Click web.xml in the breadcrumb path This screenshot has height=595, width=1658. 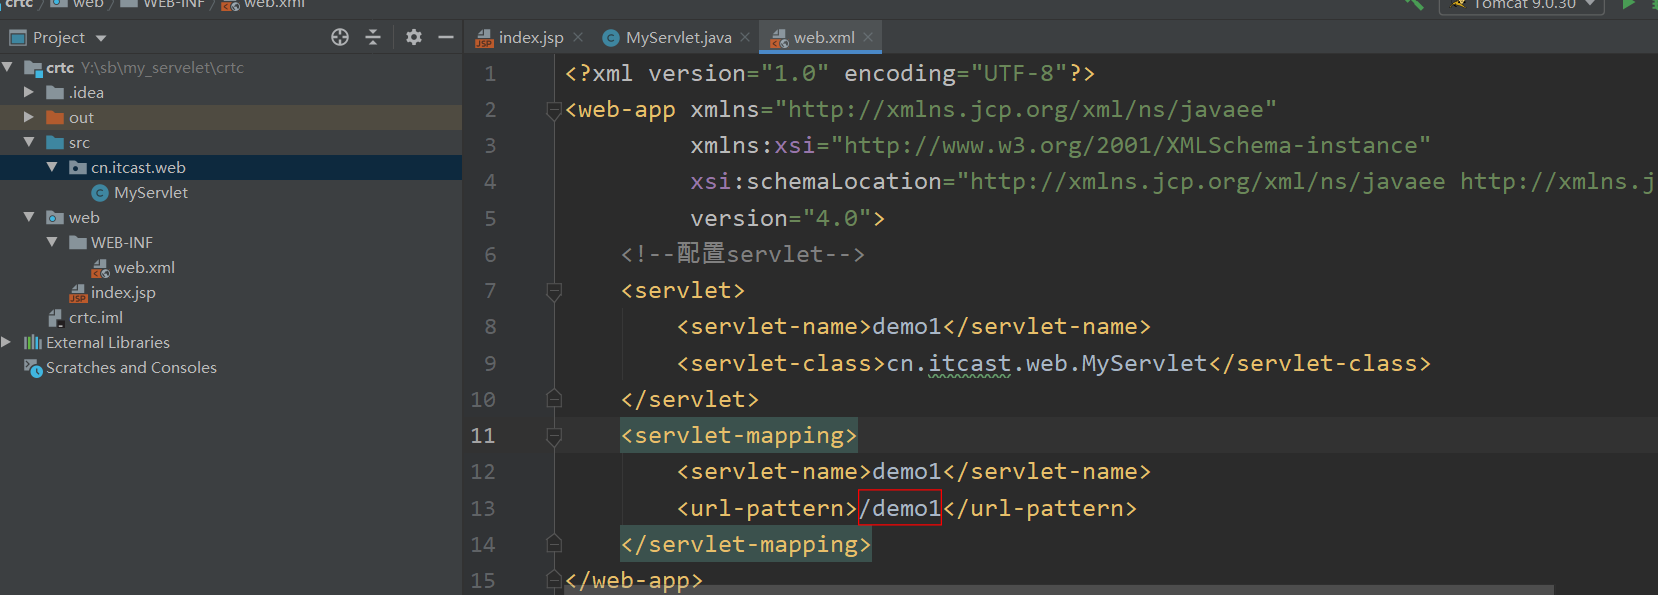point(274,4)
